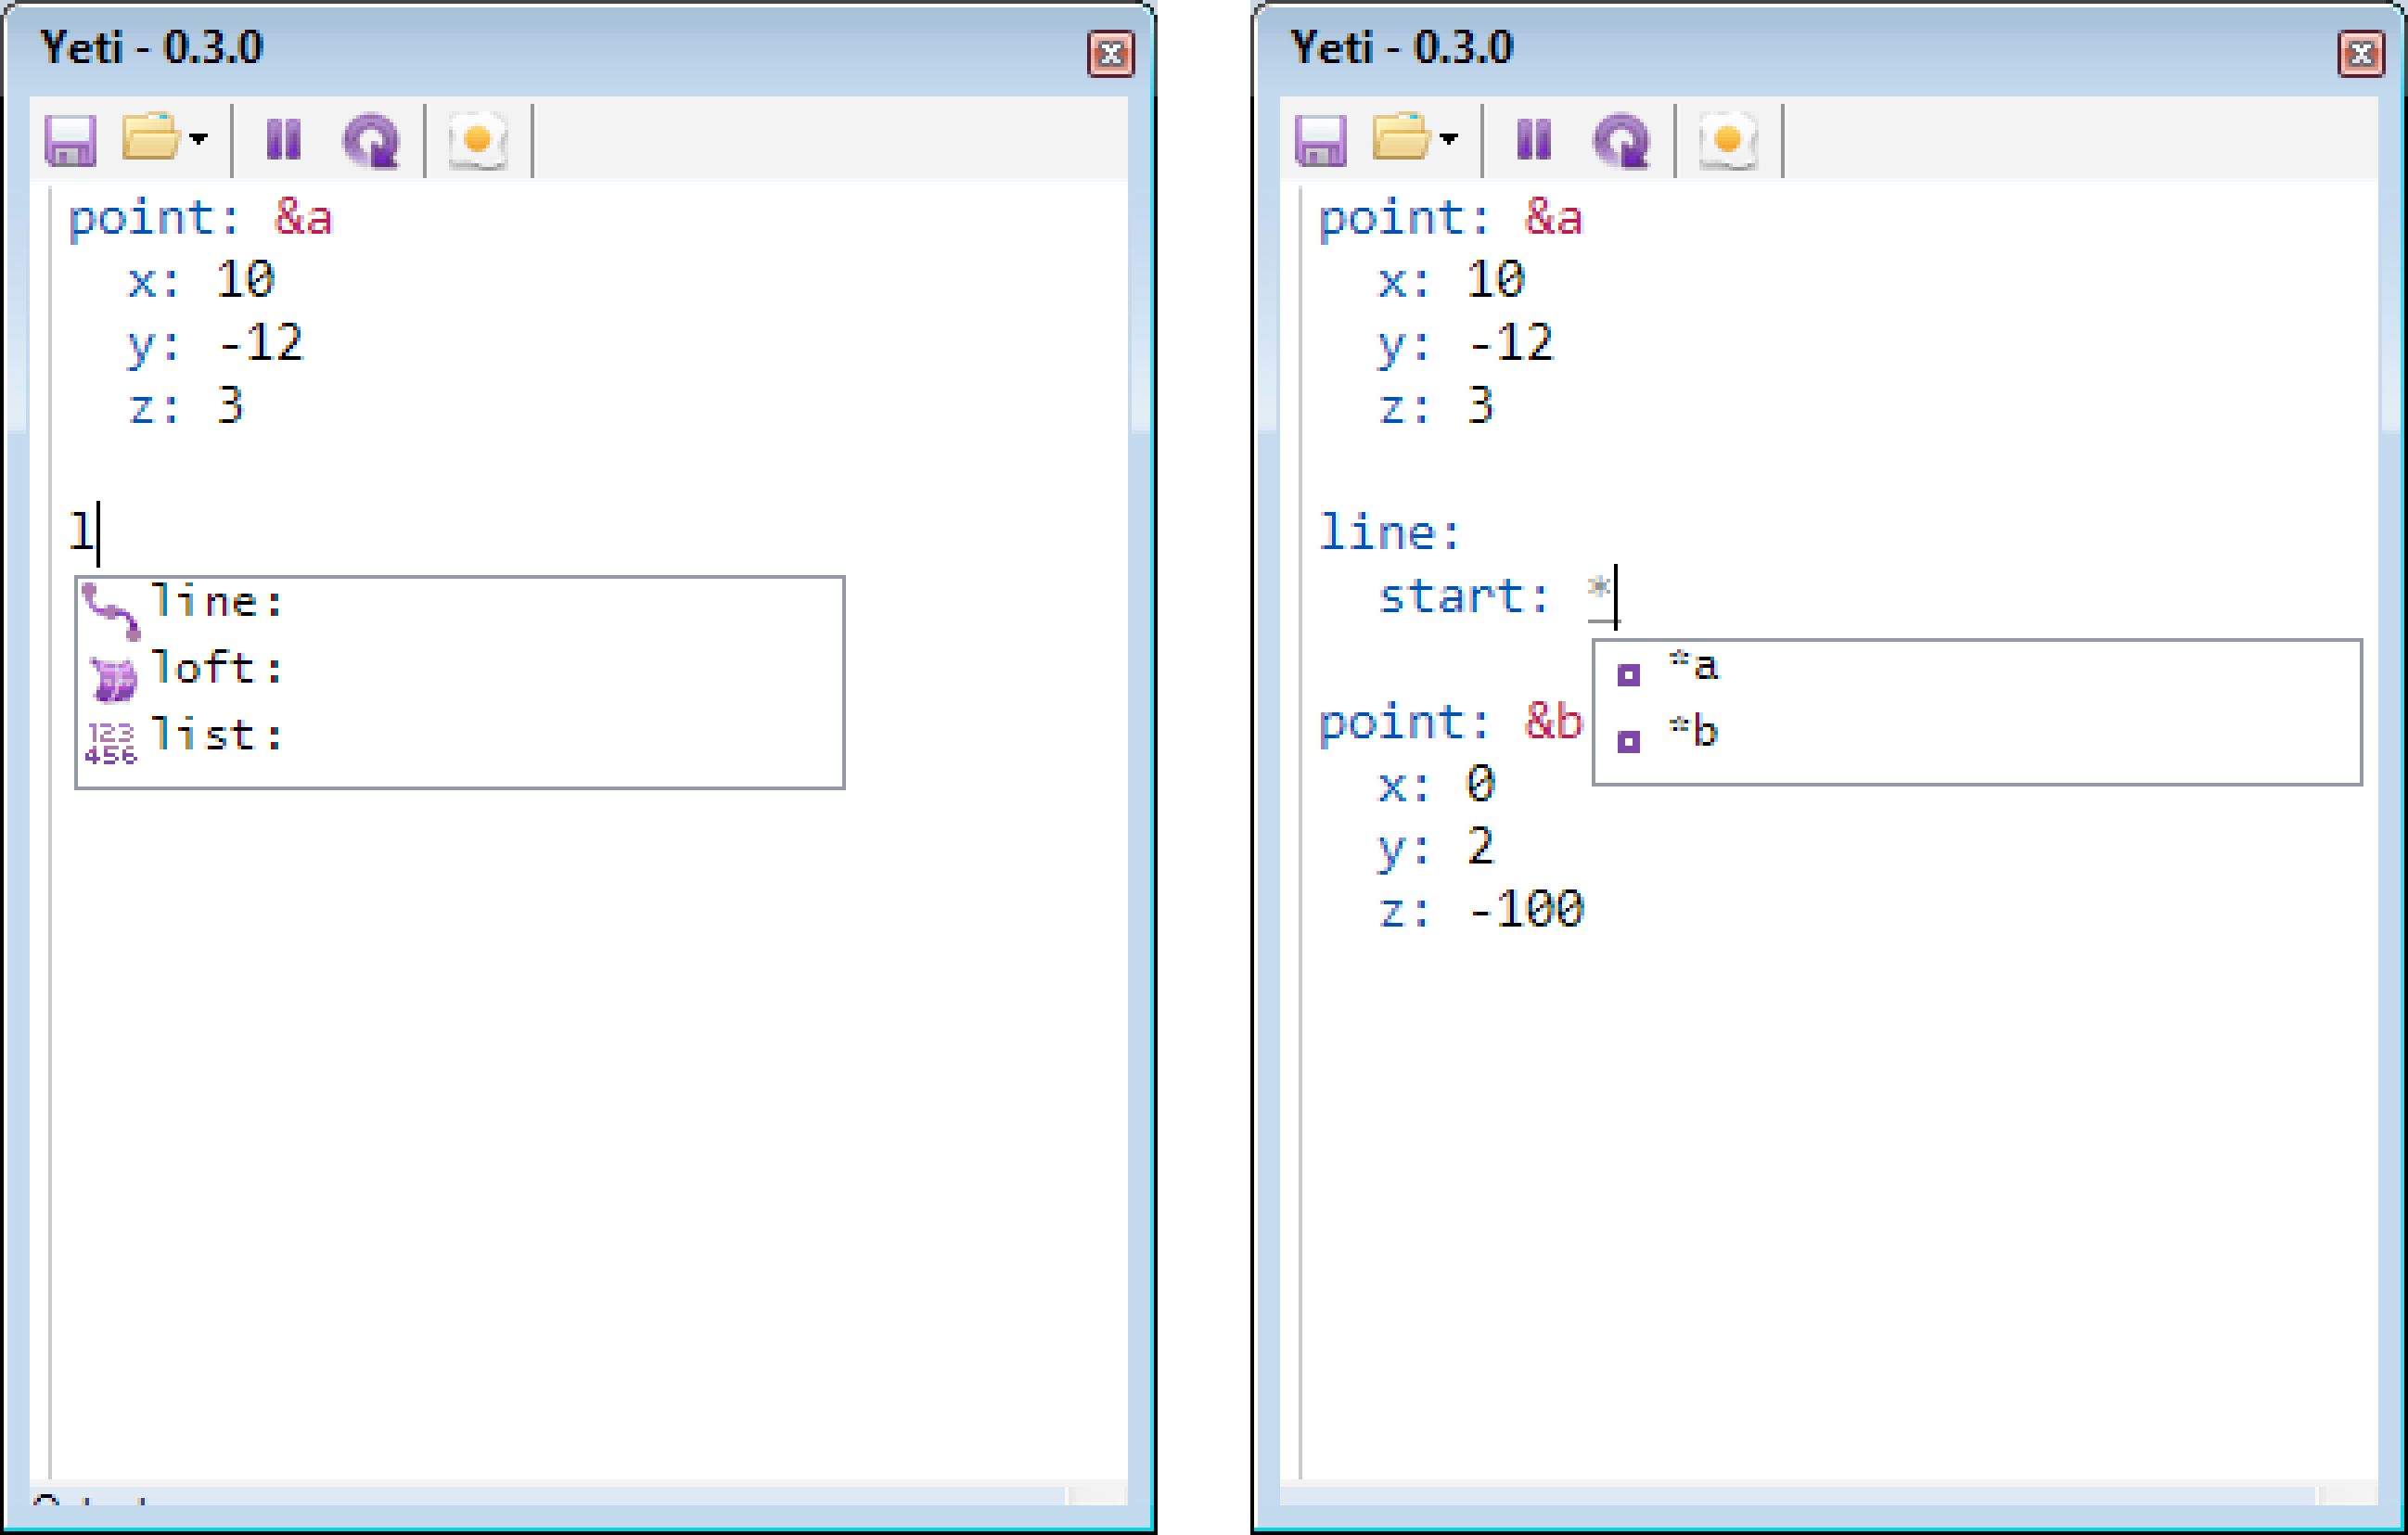The width and height of the screenshot is (2408, 1535).
Task: Choose 'loft:' autocomplete suggestion
Action: pos(460,669)
